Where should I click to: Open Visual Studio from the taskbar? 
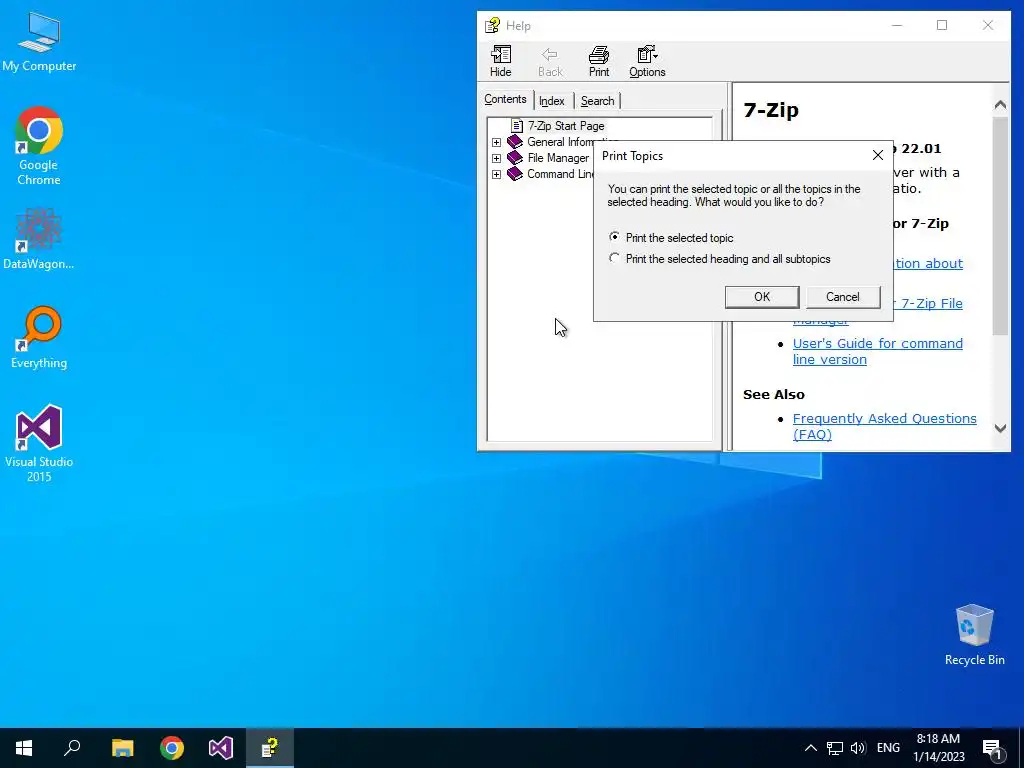pyautogui.click(x=221, y=748)
